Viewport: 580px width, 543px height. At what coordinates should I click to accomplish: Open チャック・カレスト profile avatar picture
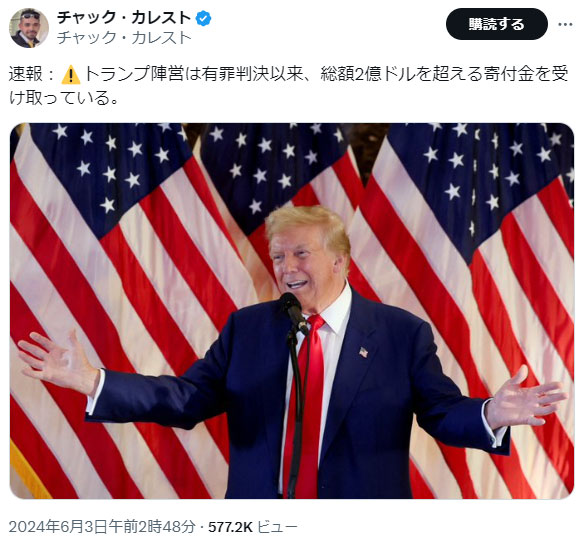pos(29,28)
